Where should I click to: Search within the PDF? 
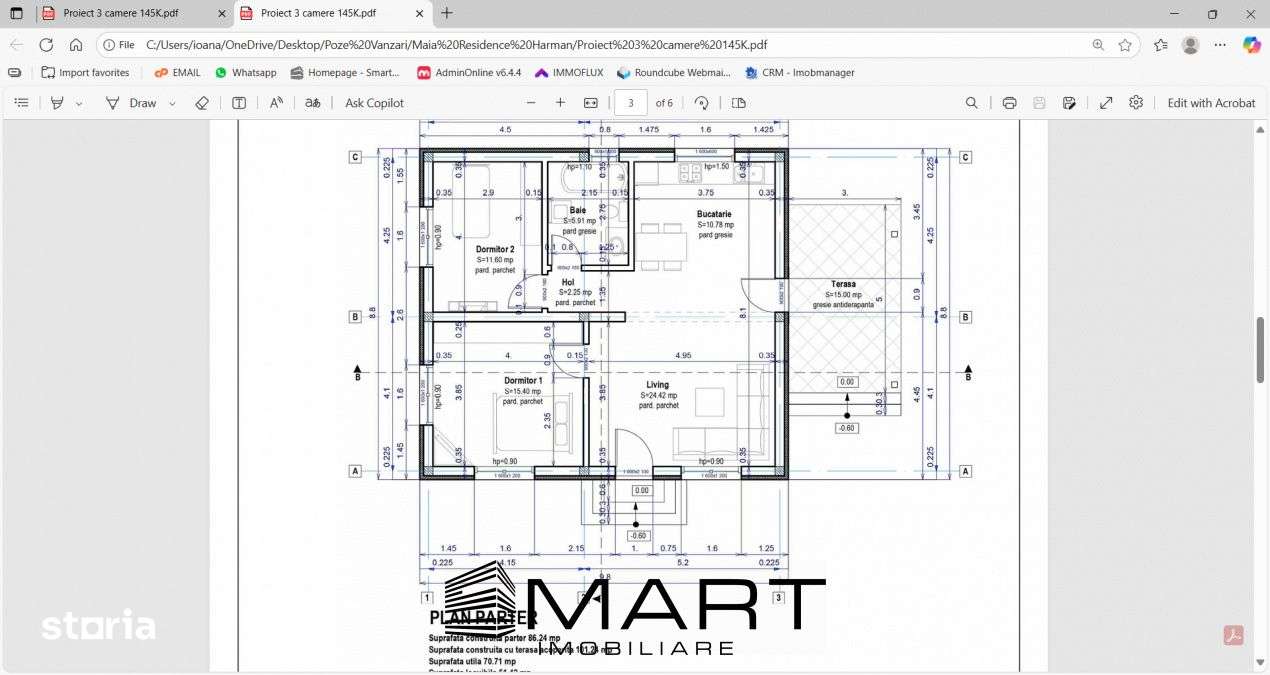(x=972, y=103)
